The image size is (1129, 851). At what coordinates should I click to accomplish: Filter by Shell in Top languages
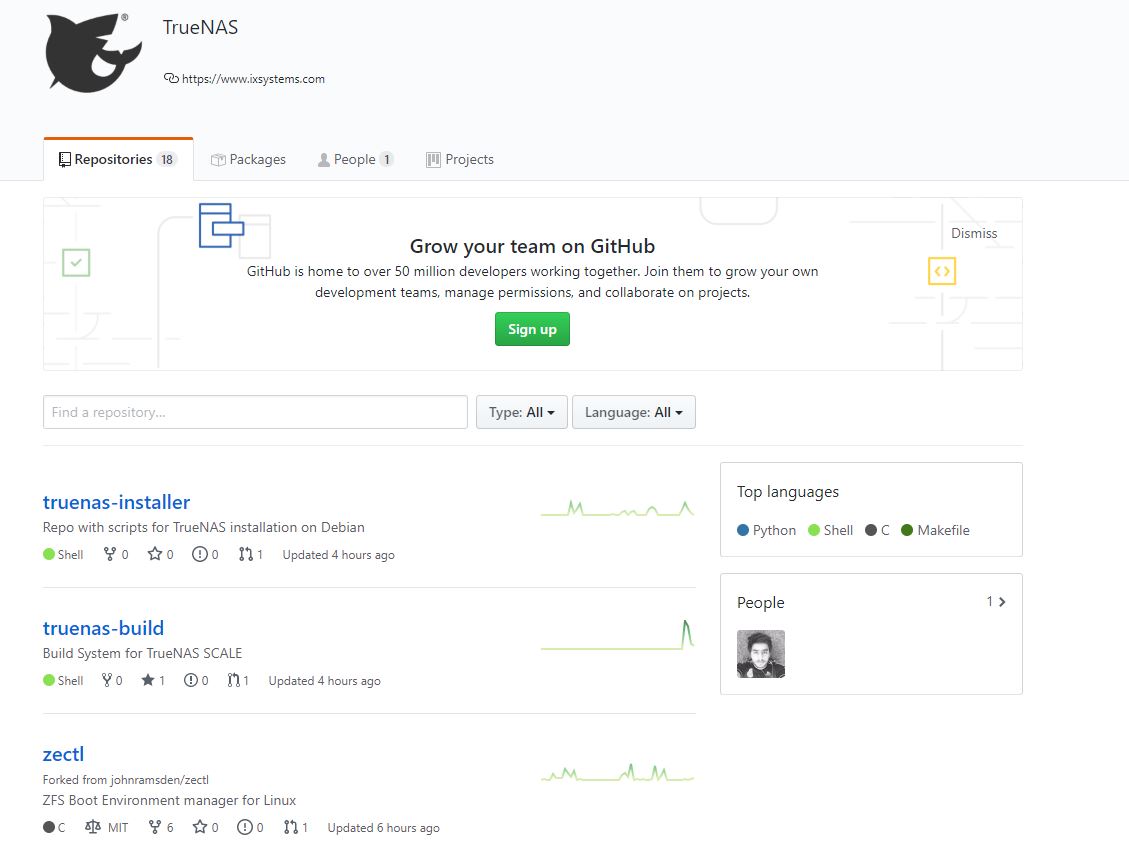[x=830, y=530]
